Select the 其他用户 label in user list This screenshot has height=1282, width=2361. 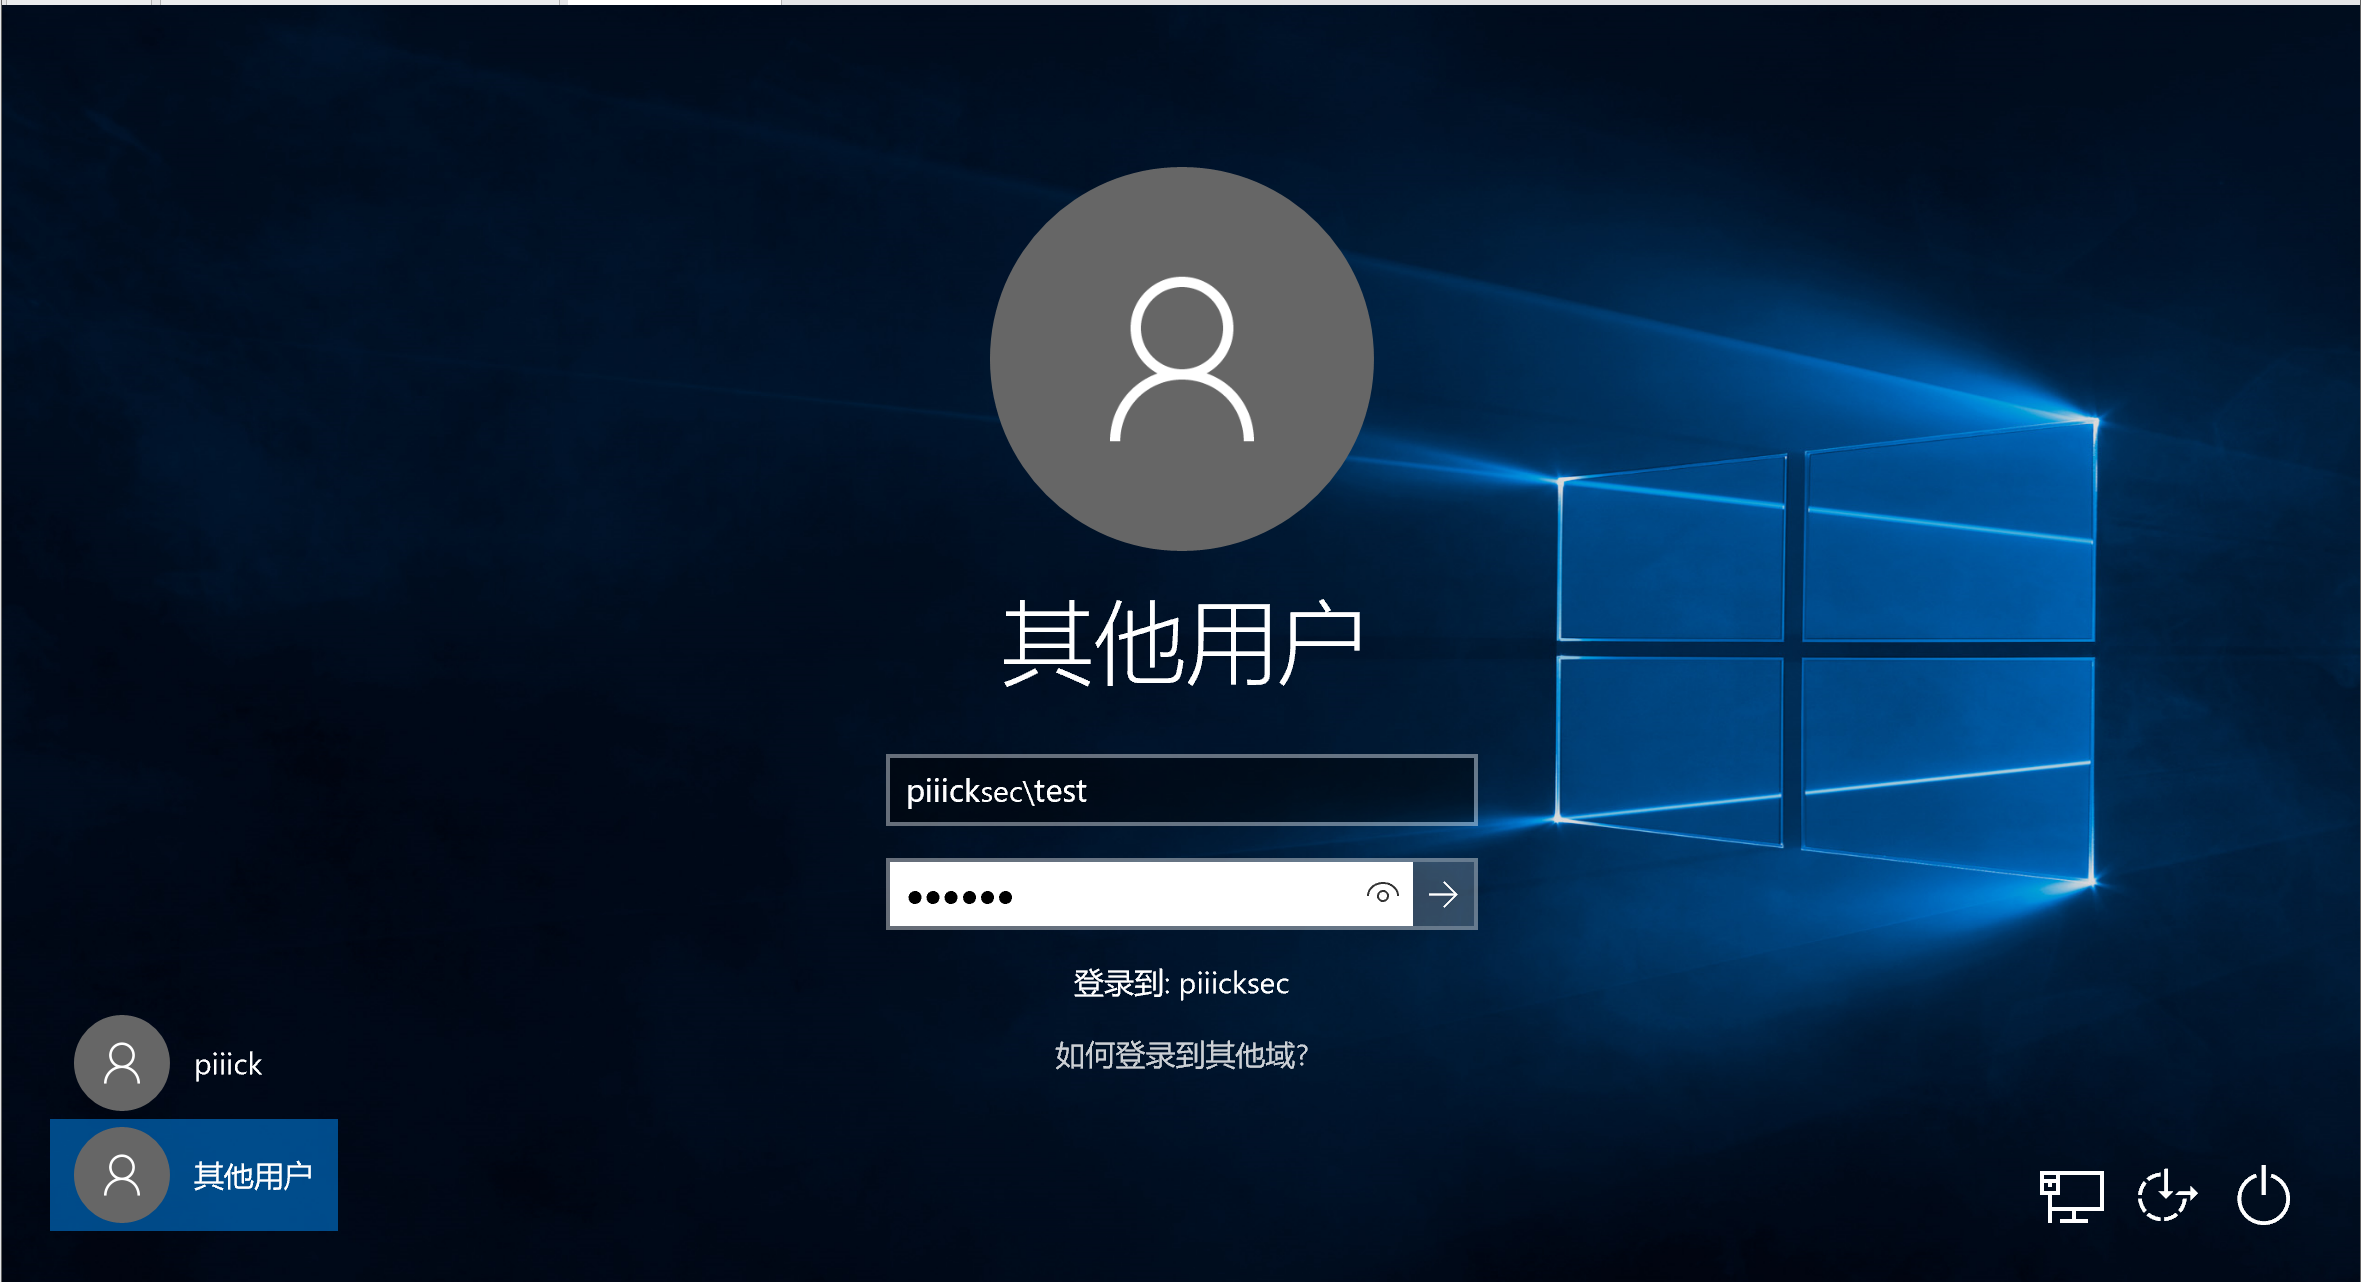point(253,1176)
